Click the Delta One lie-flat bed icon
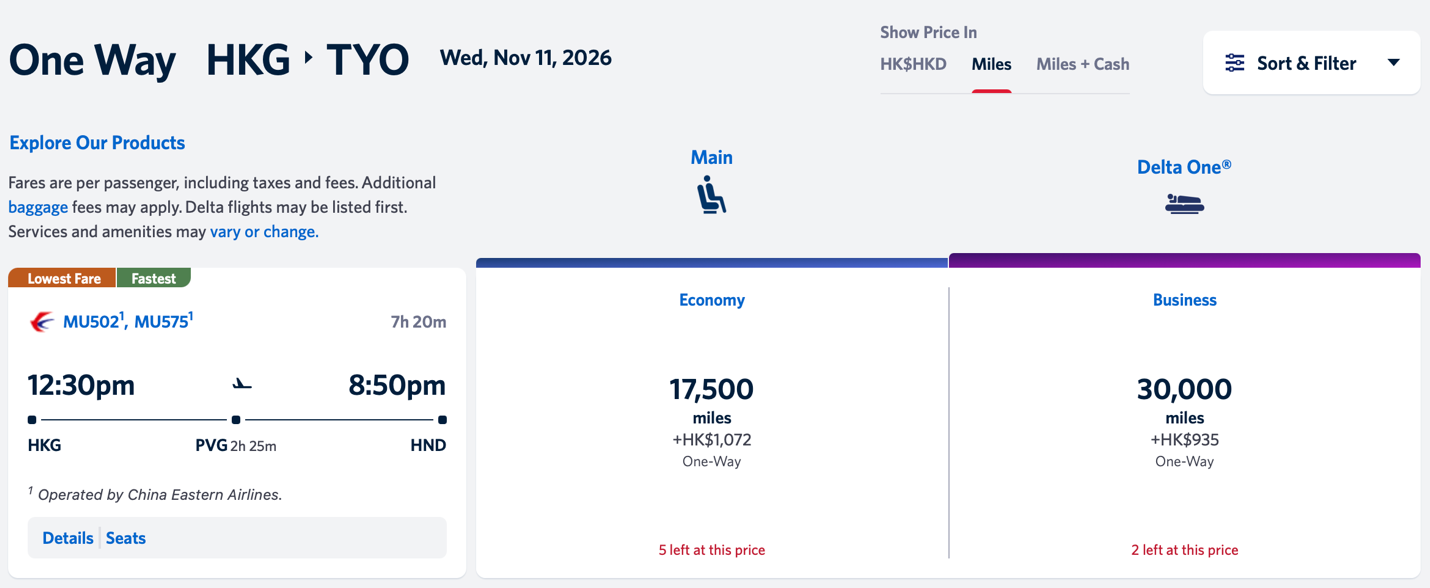The image size is (1430, 588). tap(1184, 203)
